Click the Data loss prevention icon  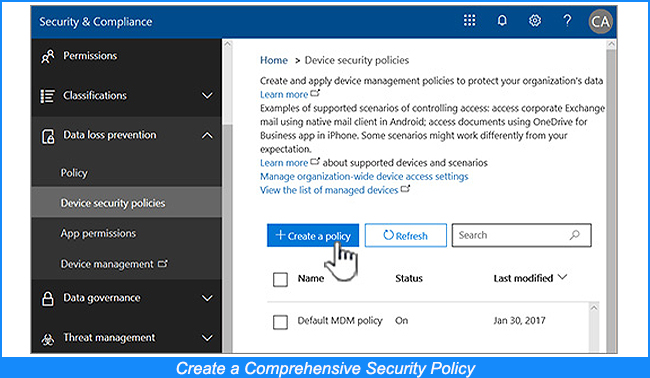[x=48, y=136]
